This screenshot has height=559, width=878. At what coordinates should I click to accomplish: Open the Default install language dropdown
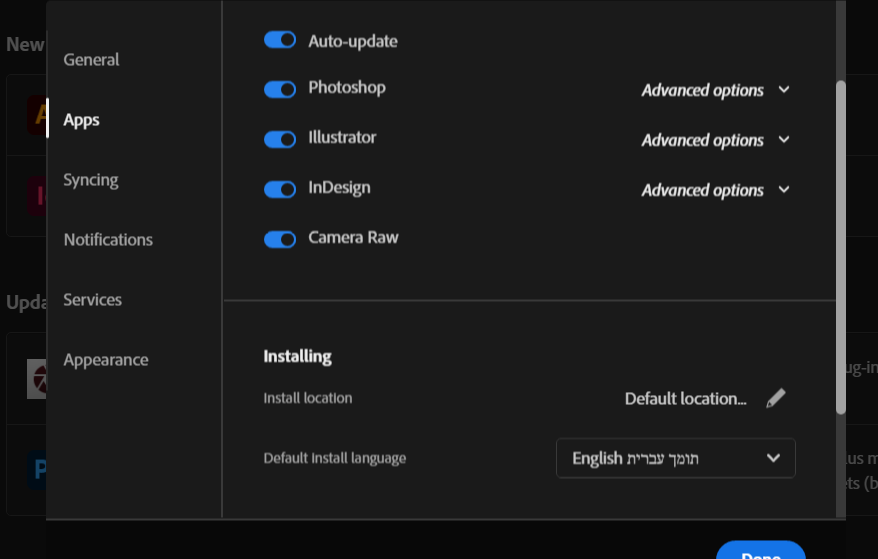tap(675, 458)
